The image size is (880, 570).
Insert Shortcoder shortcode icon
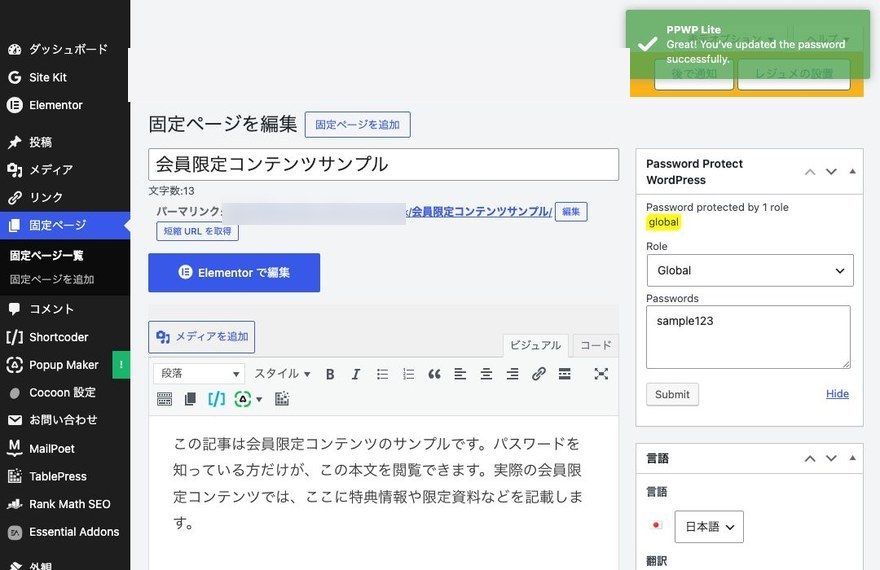pos(217,399)
